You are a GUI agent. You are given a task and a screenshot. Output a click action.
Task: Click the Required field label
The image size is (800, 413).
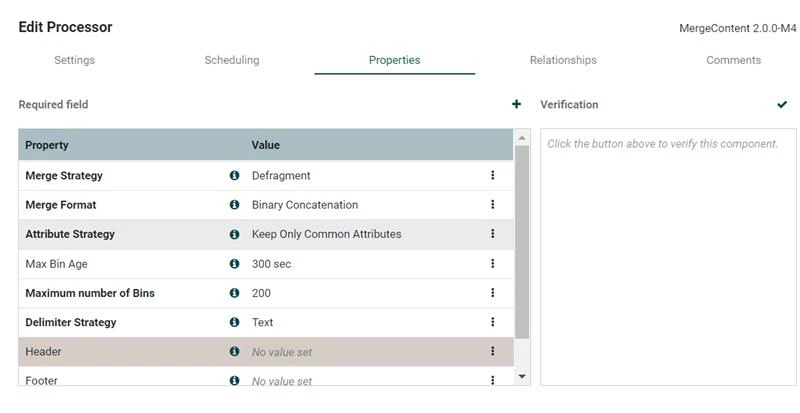pyautogui.click(x=53, y=104)
